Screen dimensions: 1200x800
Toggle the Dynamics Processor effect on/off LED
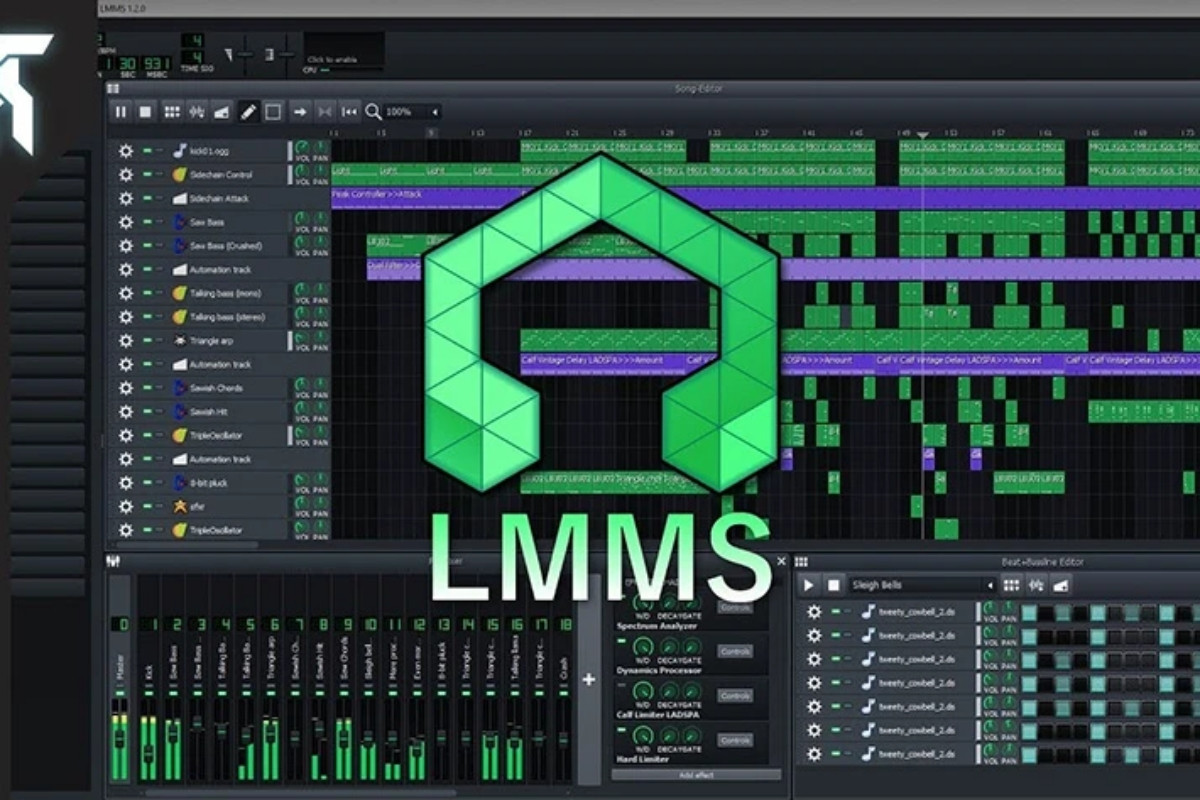(621, 640)
